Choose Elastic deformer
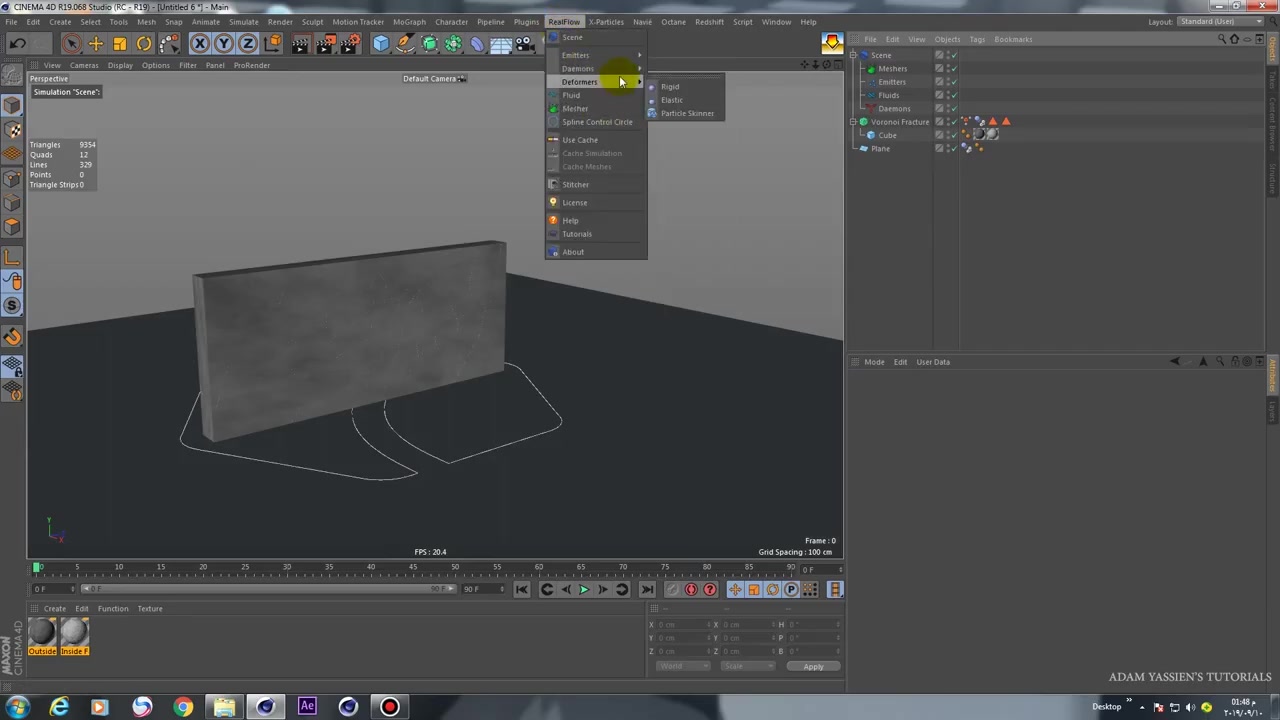Screen dimensions: 1280x720 pyautogui.click(x=683, y=100)
